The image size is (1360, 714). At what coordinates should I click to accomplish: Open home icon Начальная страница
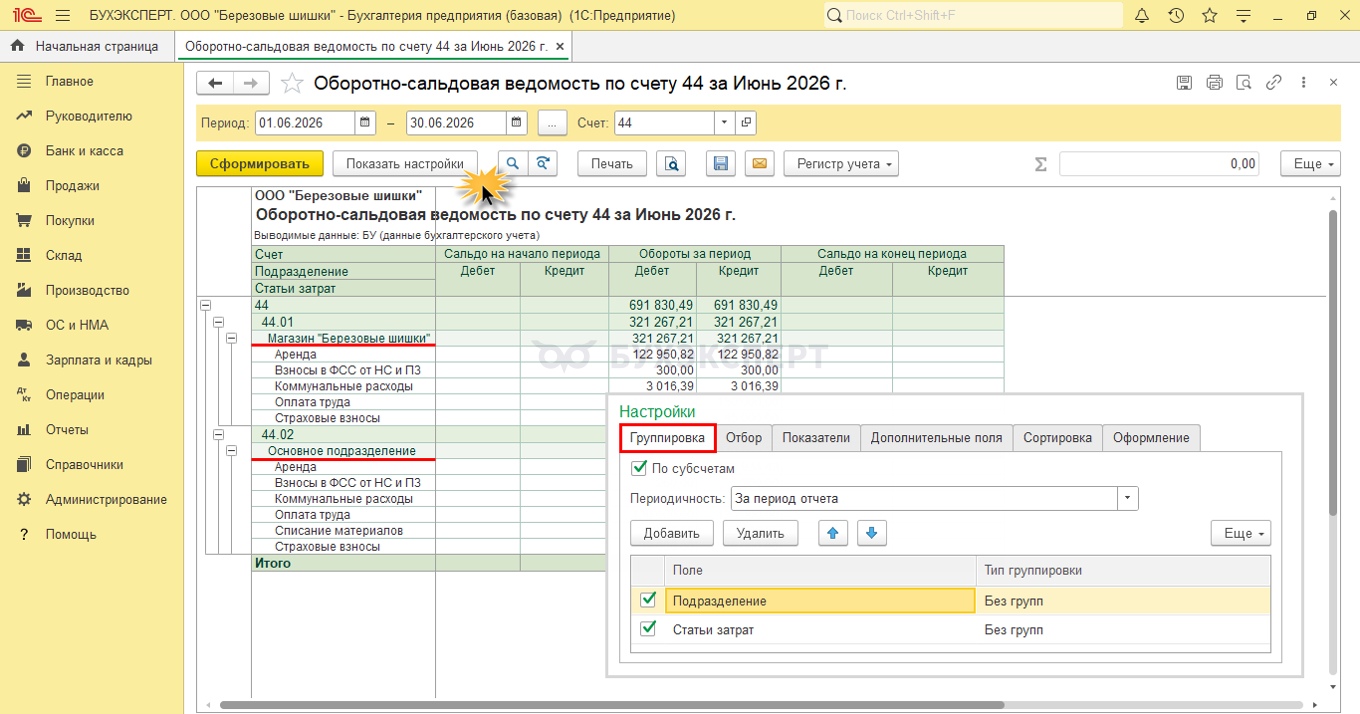[x=17, y=46]
